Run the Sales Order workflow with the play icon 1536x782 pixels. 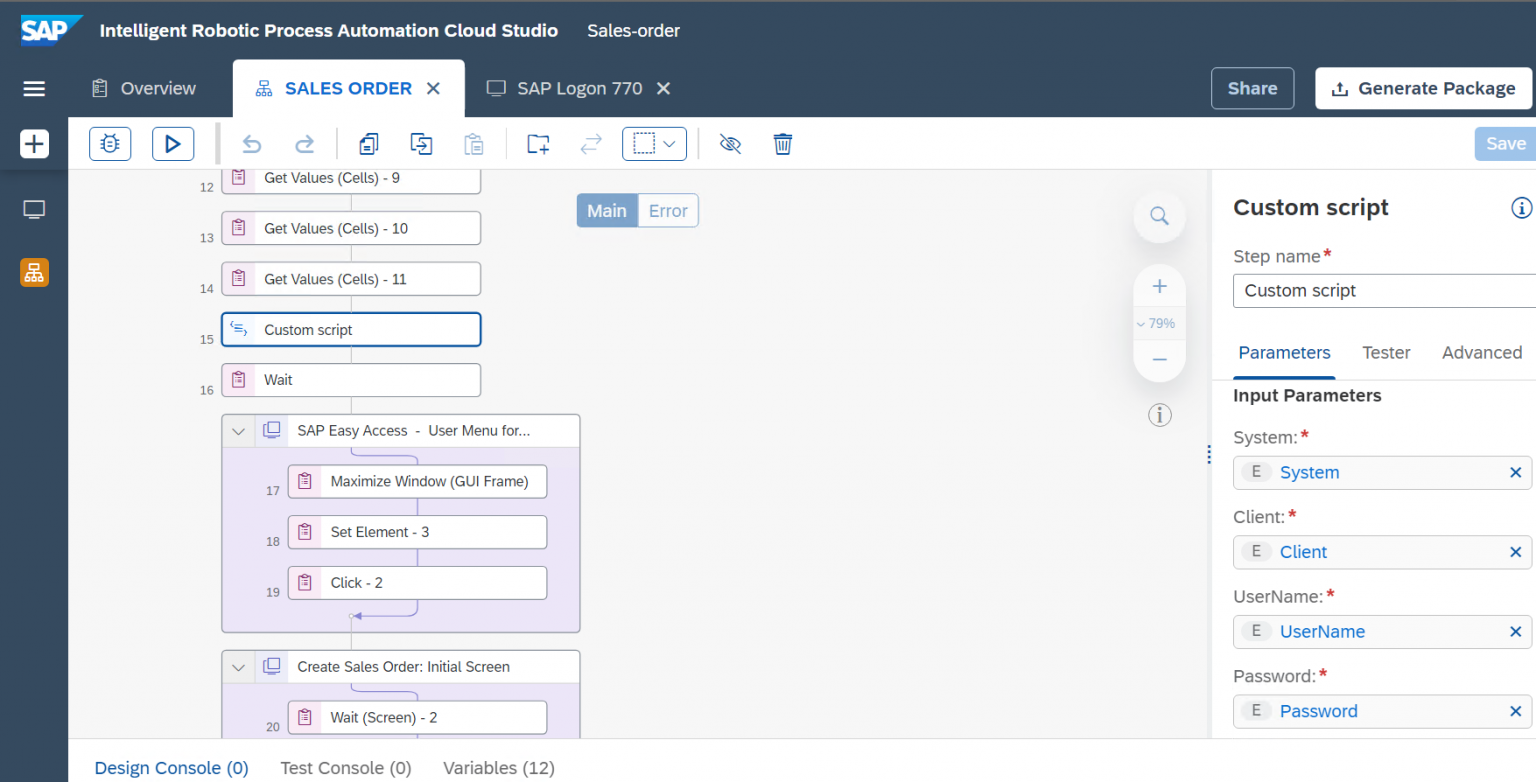pyautogui.click(x=172, y=143)
